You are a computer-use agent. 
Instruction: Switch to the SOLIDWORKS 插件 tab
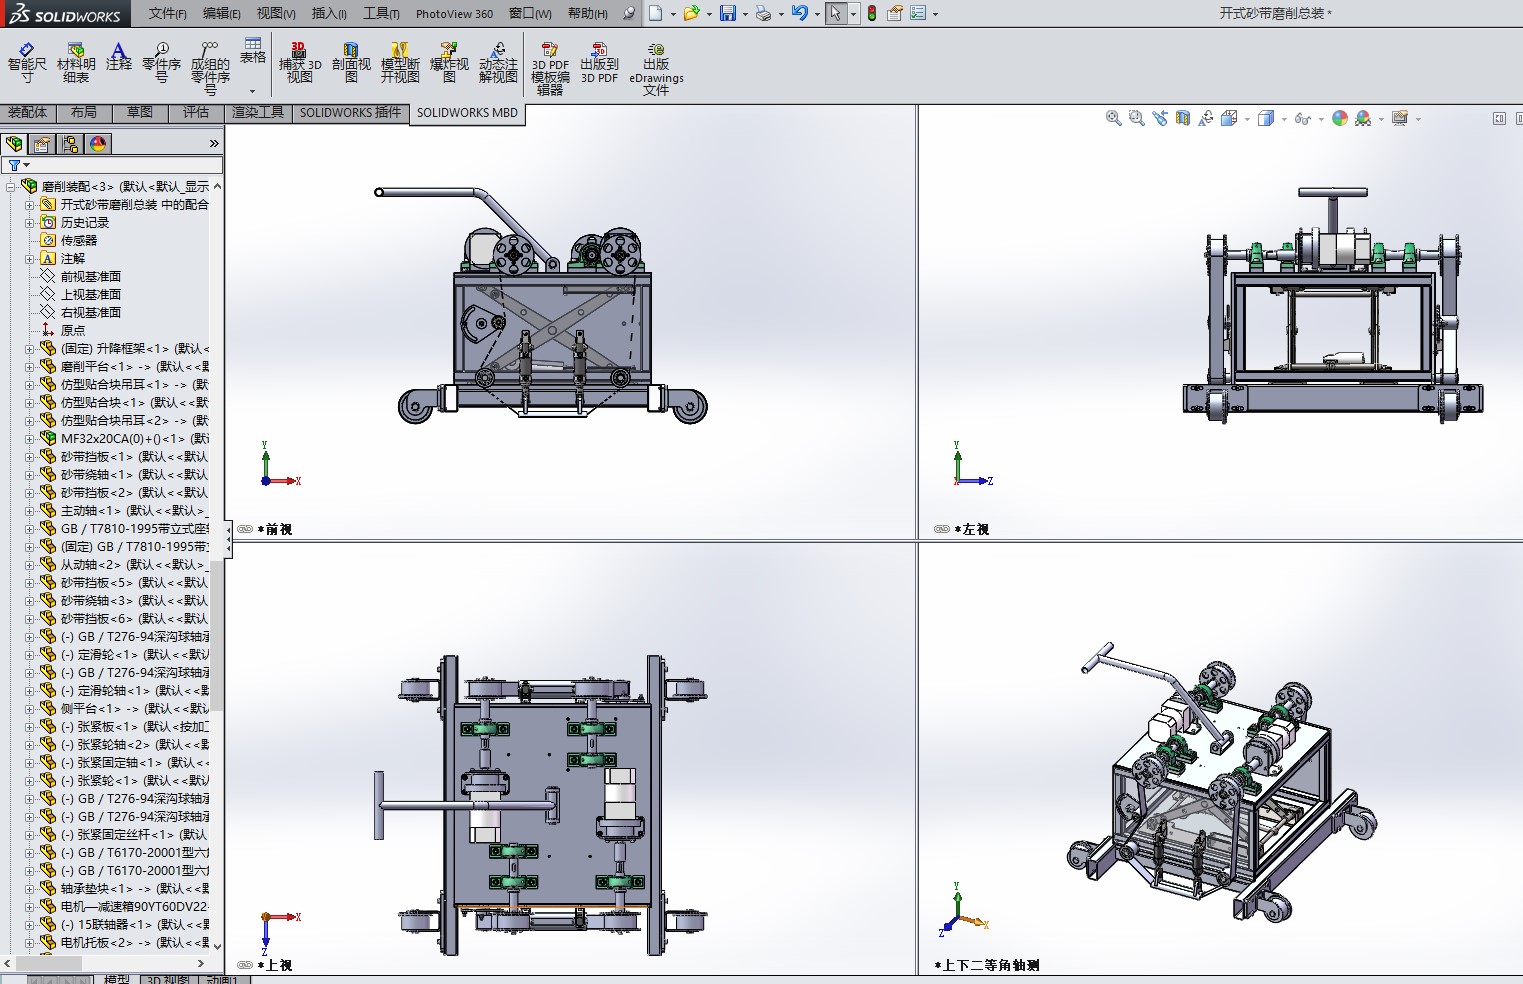click(x=350, y=112)
